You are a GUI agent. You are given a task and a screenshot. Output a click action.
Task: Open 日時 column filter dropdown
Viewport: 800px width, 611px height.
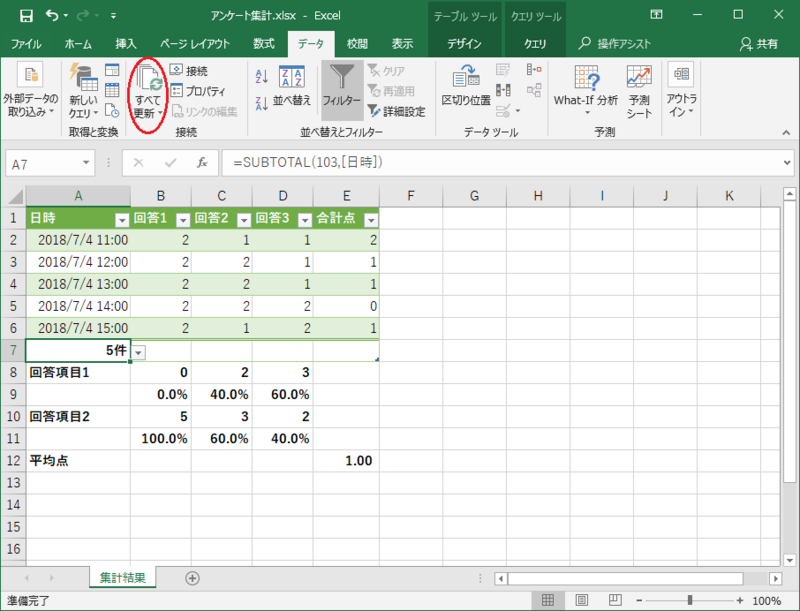121,220
